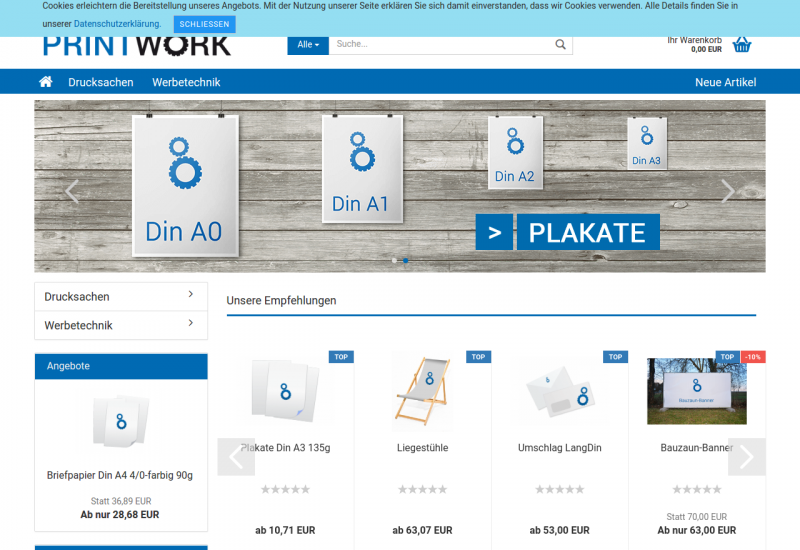Click the home icon in navigation bar

pyautogui.click(x=45, y=82)
